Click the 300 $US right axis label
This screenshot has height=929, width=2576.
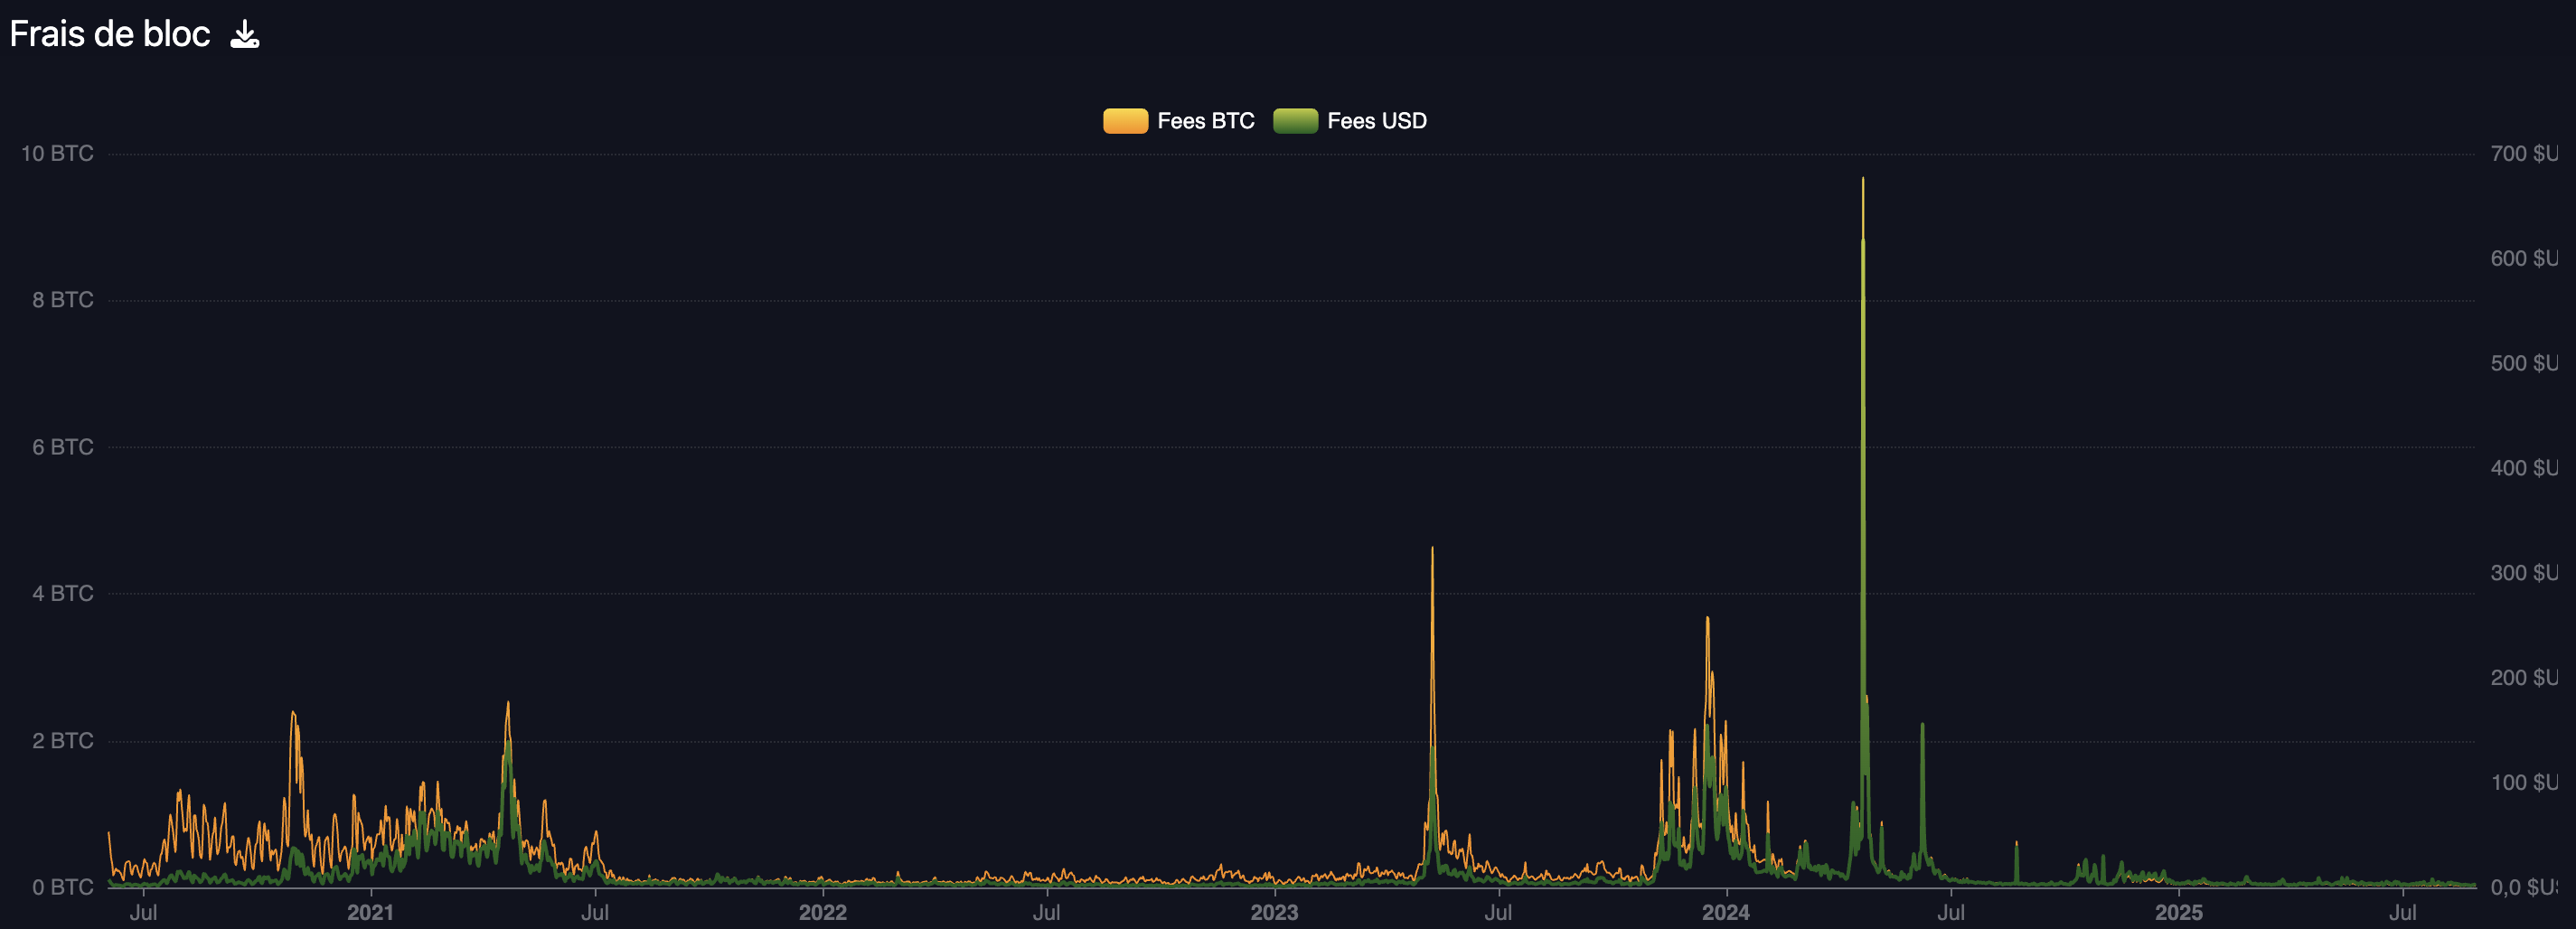tap(2523, 573)
